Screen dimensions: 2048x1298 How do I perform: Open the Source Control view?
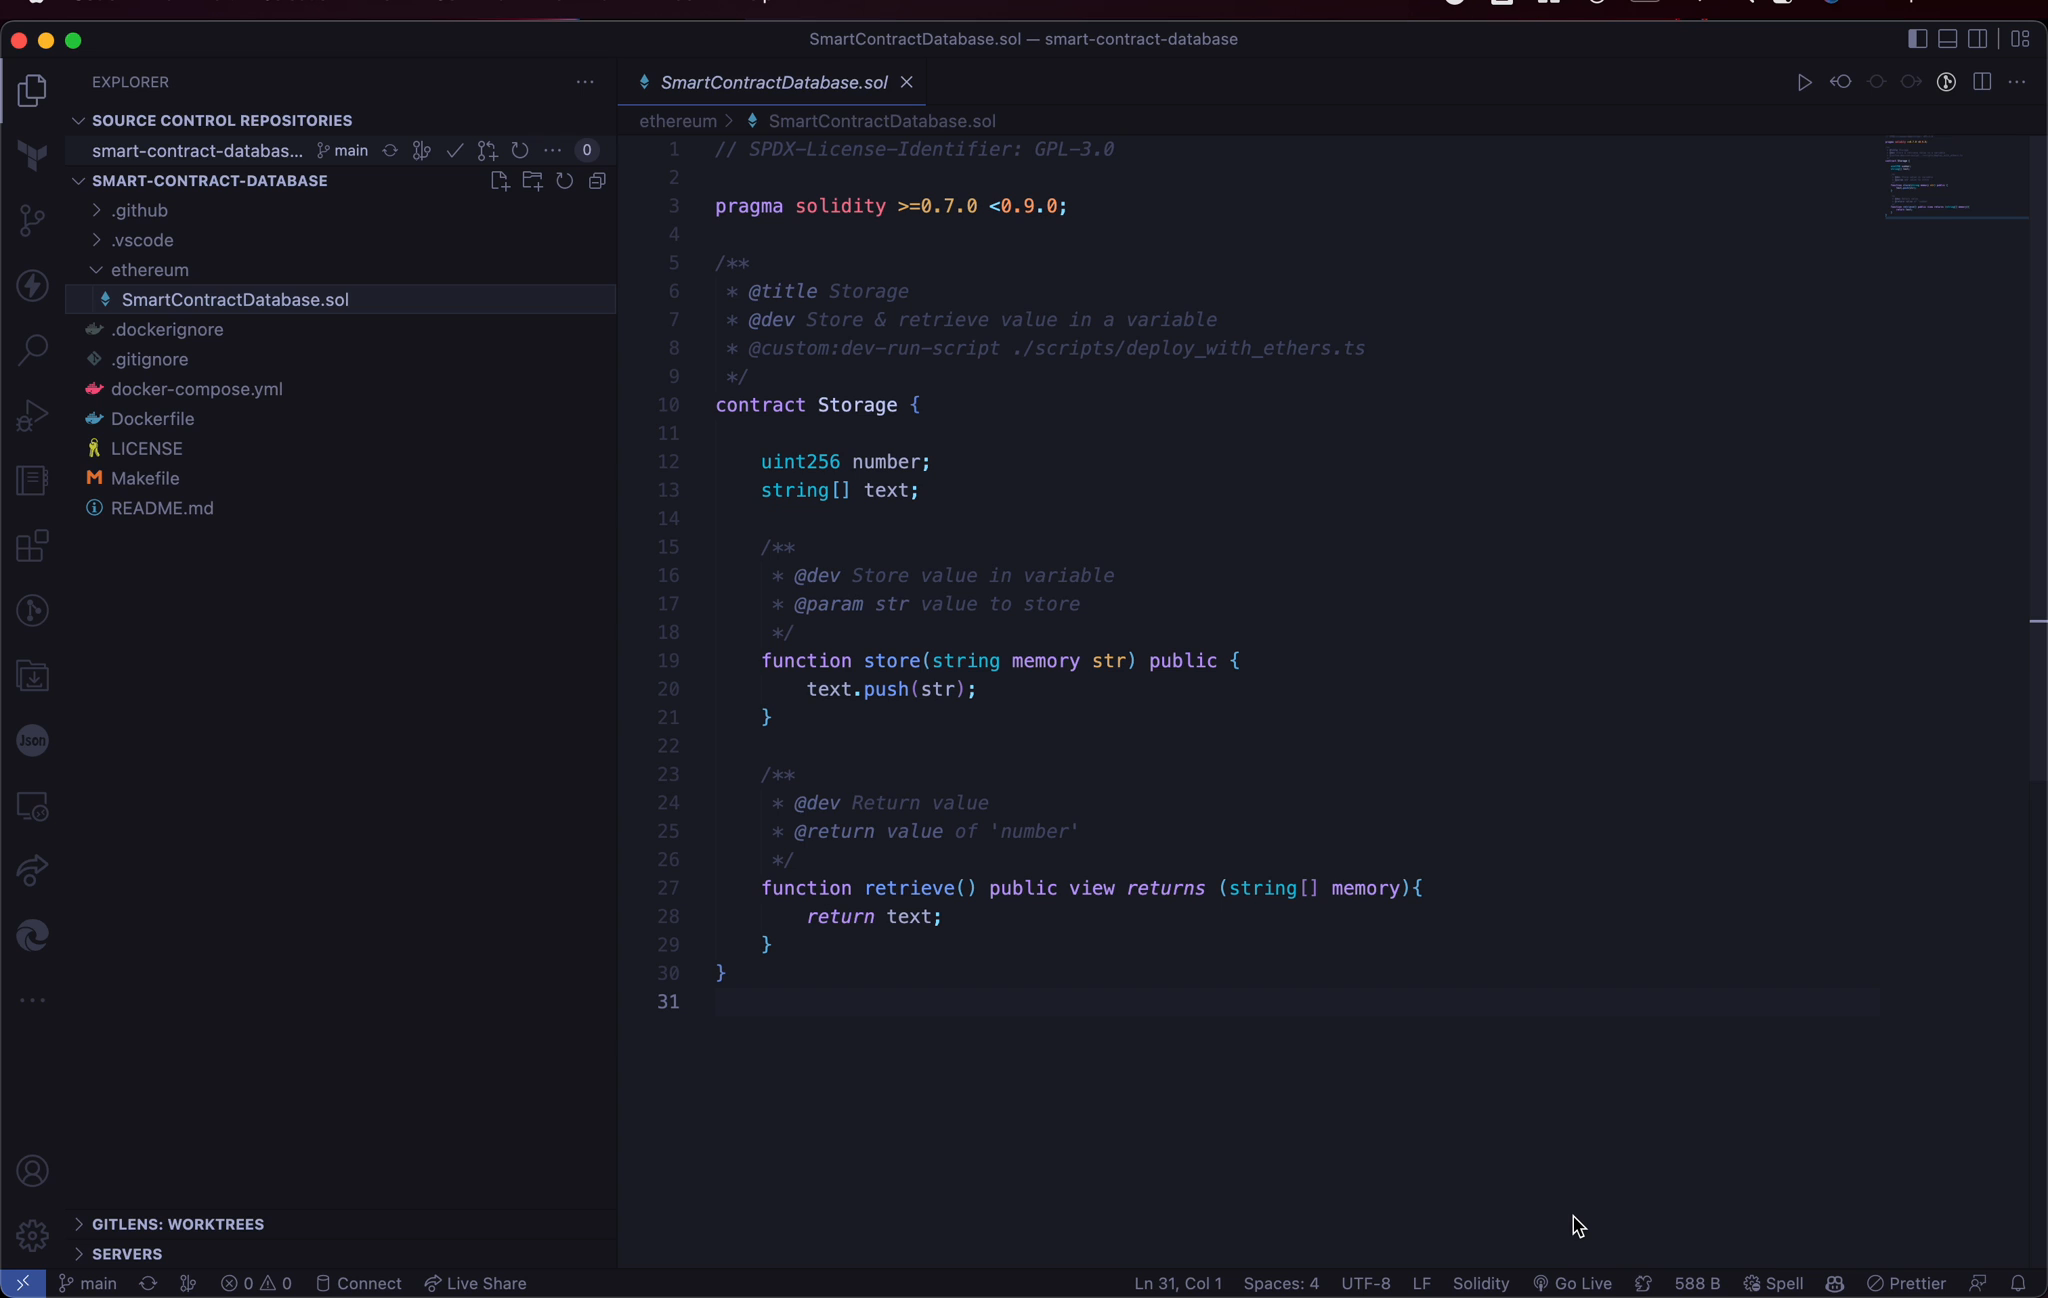click(32, 220)
